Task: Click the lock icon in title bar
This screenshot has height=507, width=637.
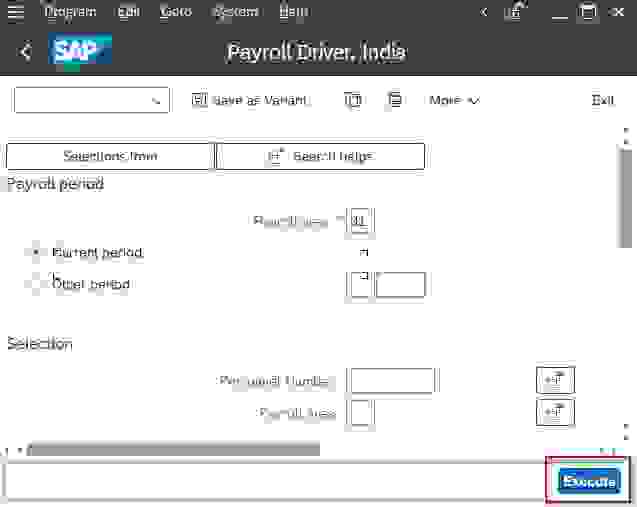Action: click(515, 12)
